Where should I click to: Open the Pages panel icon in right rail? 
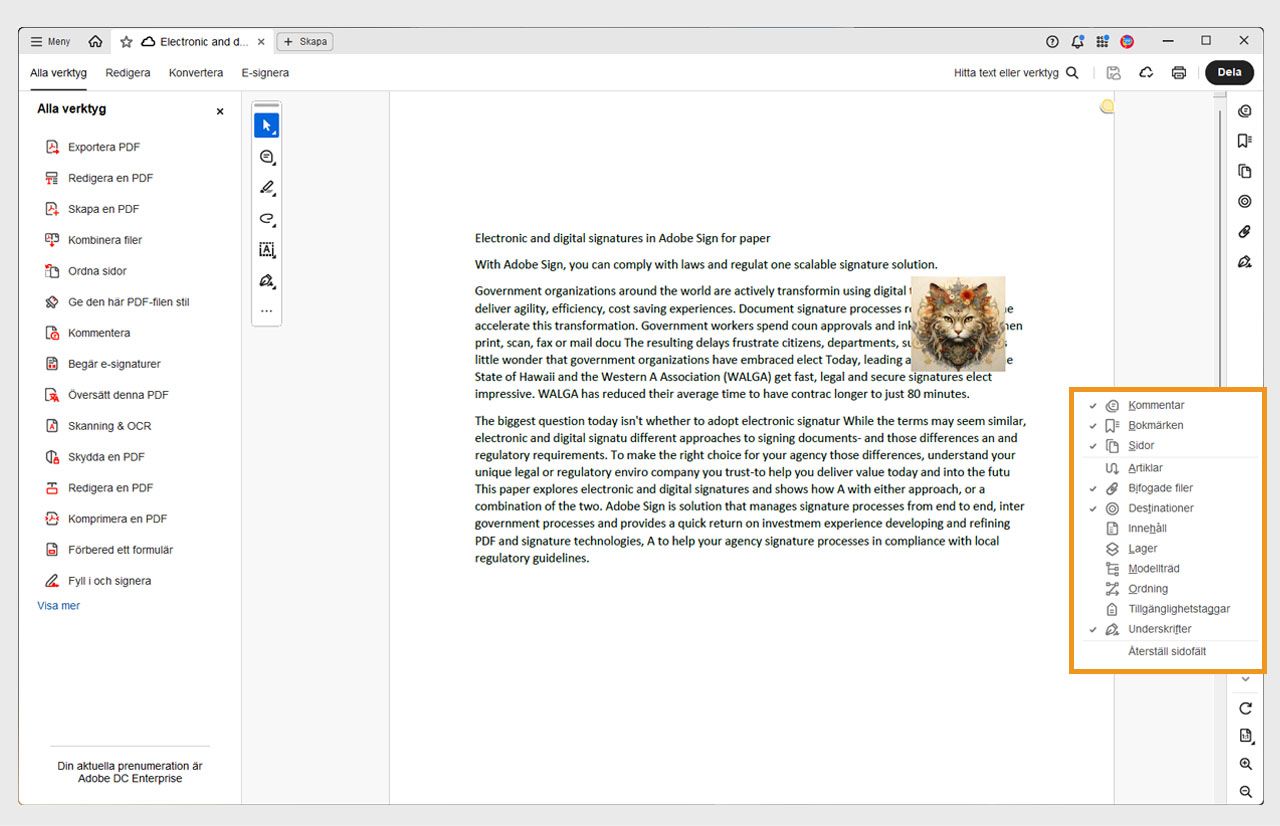[x=1245, y=172]
